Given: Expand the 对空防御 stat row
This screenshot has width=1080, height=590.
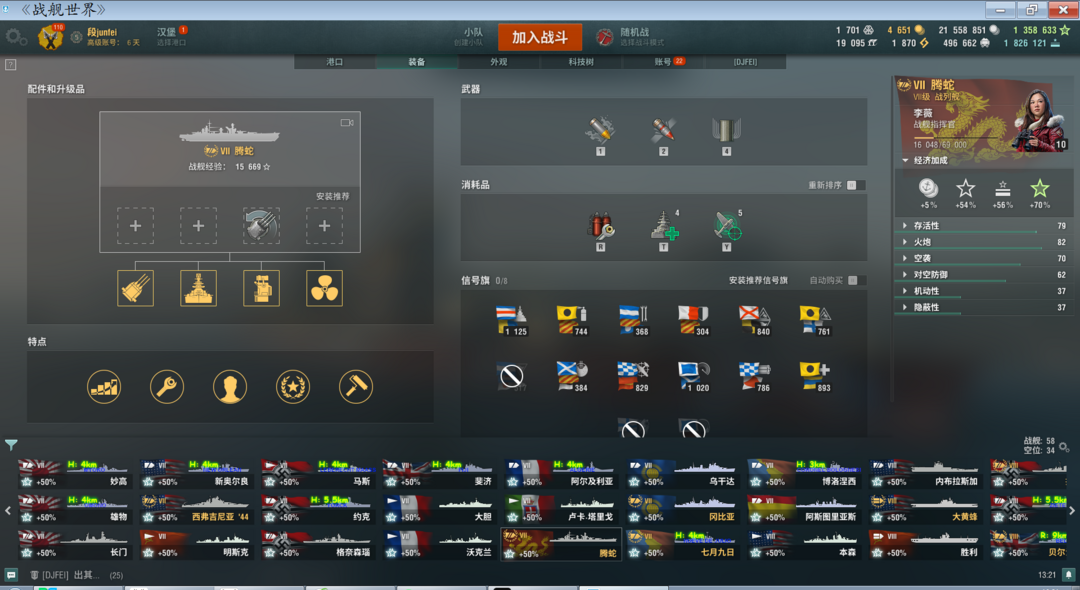Looking at the screenshot, I should 985,275.
